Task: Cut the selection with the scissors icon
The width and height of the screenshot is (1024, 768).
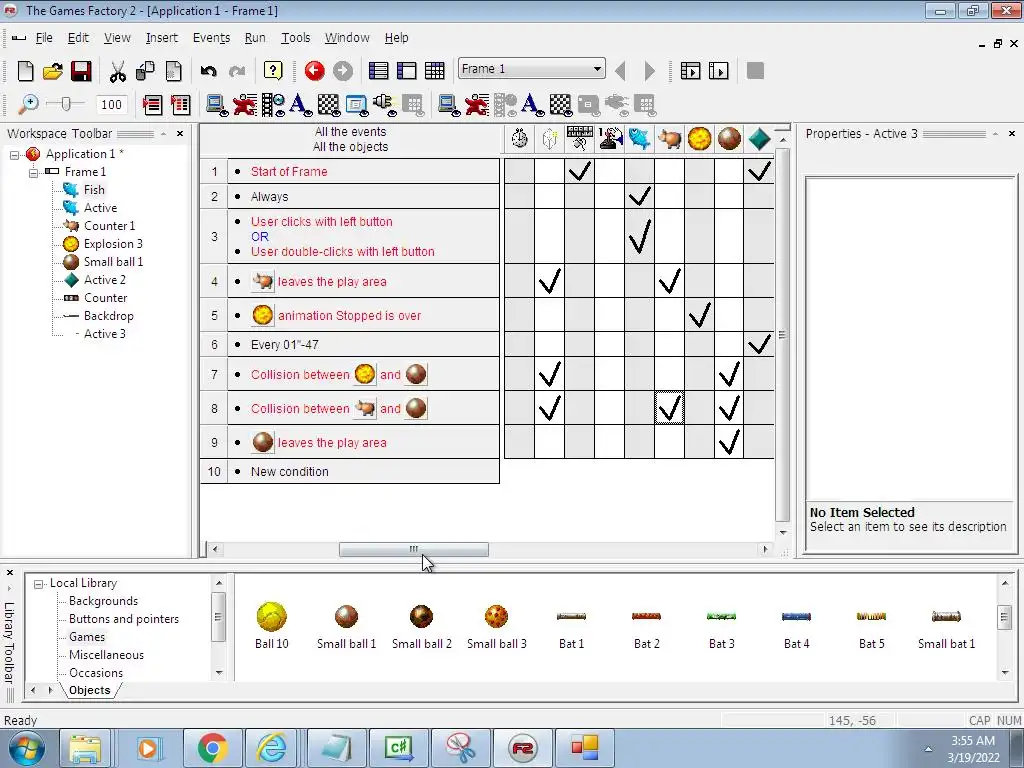Action: (118, 71)
